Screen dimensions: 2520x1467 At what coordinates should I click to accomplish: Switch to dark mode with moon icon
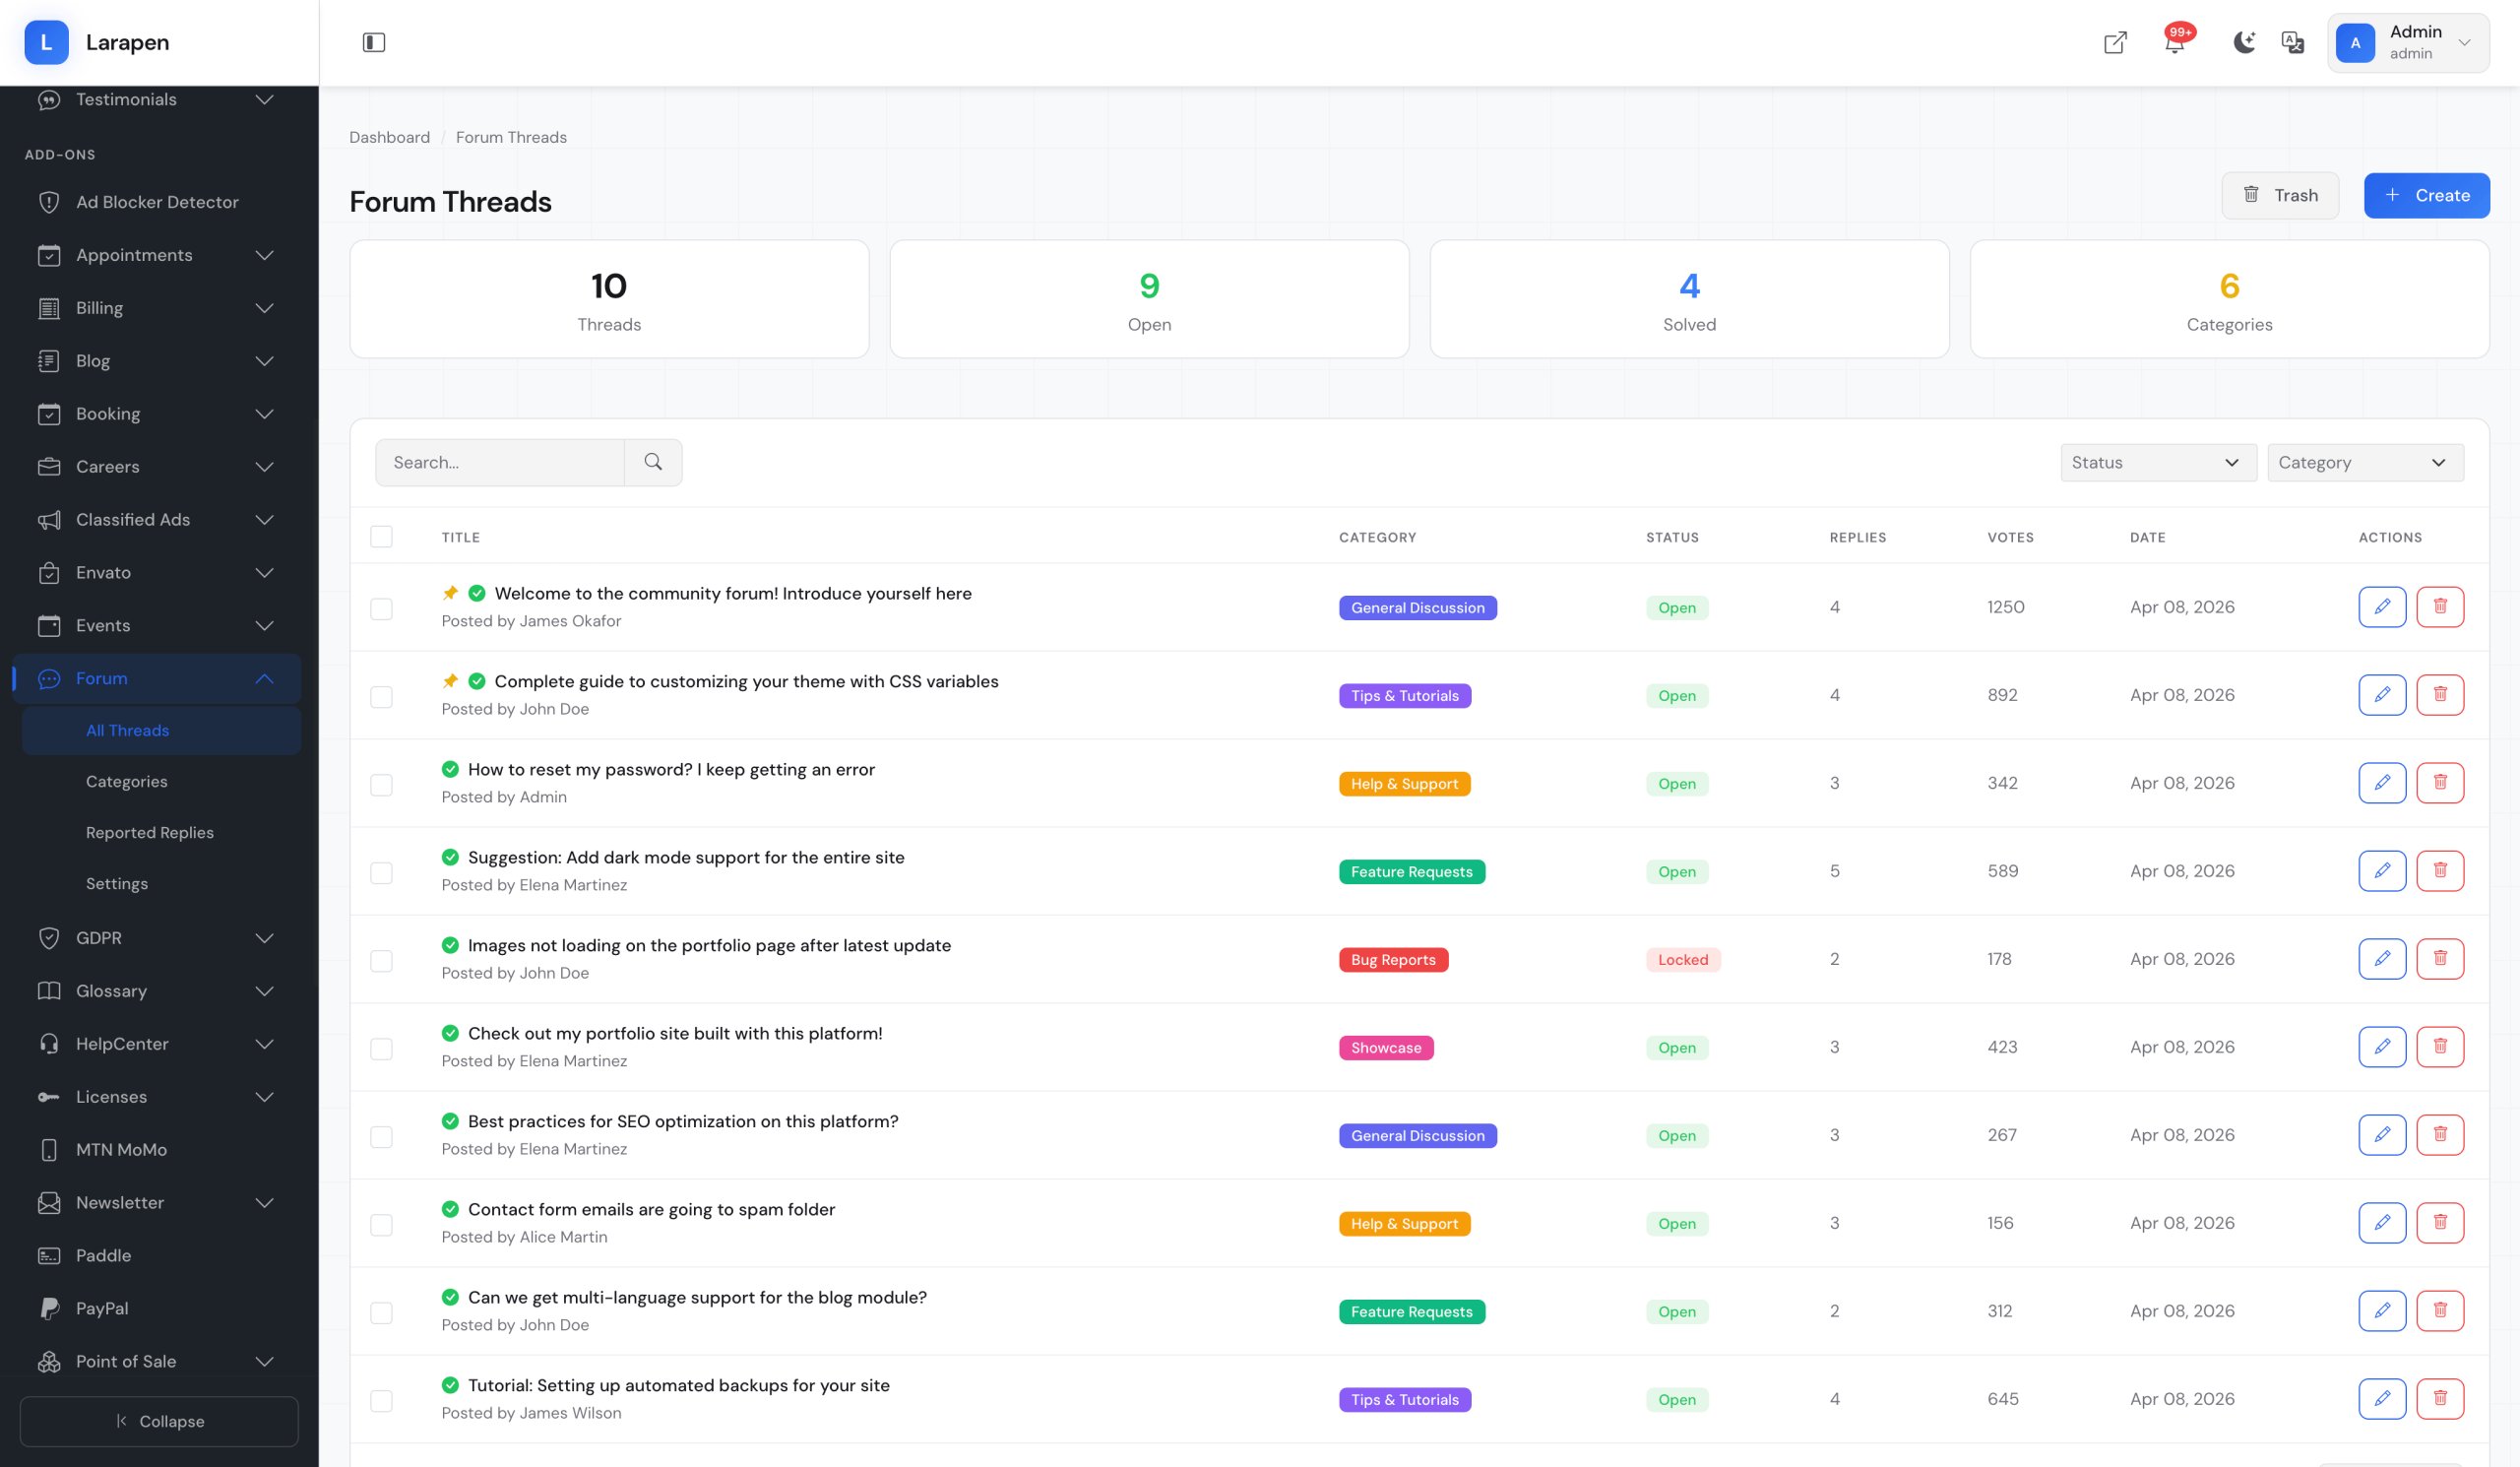coord(2244,42)
